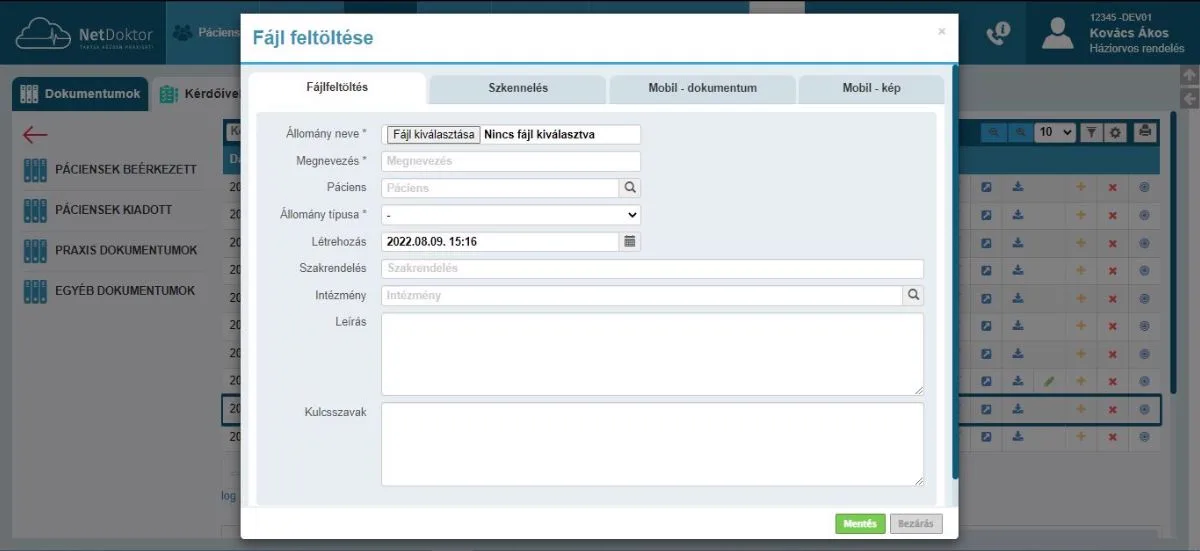This screenshot has height=551, width=1200.
Task: Switch to the Mobil - dokumentum tab
Action: (x=702, y=88)
